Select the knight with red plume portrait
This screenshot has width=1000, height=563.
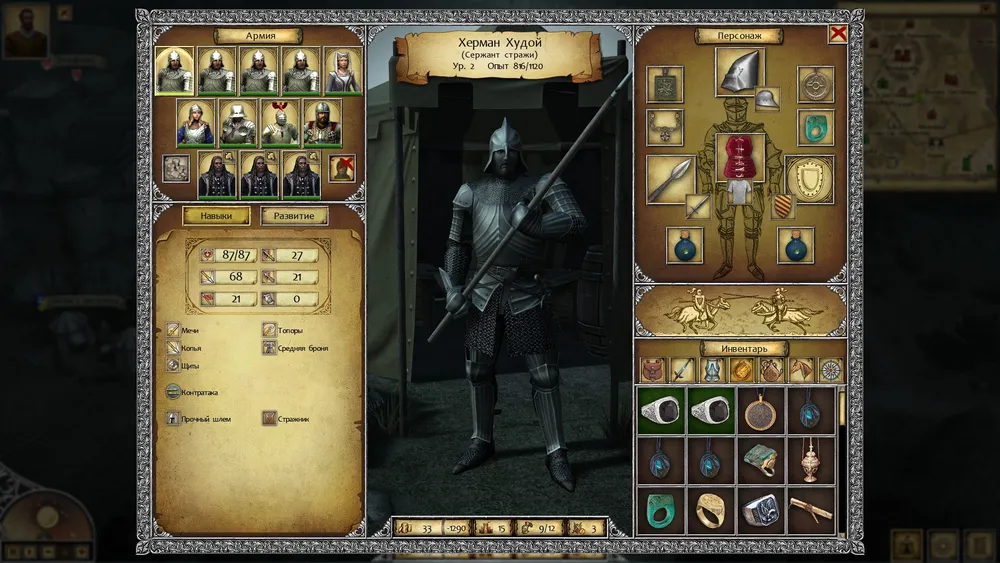[280, 123]
